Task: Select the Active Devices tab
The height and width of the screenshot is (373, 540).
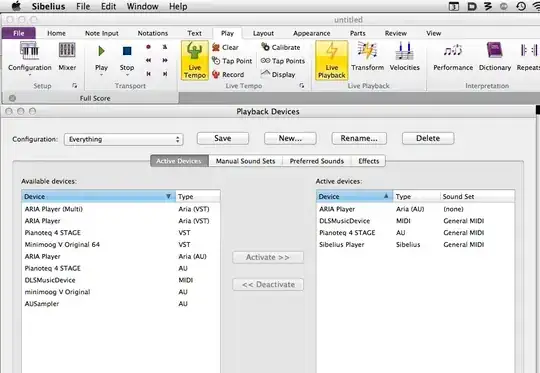Action: [x=179, y=161]
